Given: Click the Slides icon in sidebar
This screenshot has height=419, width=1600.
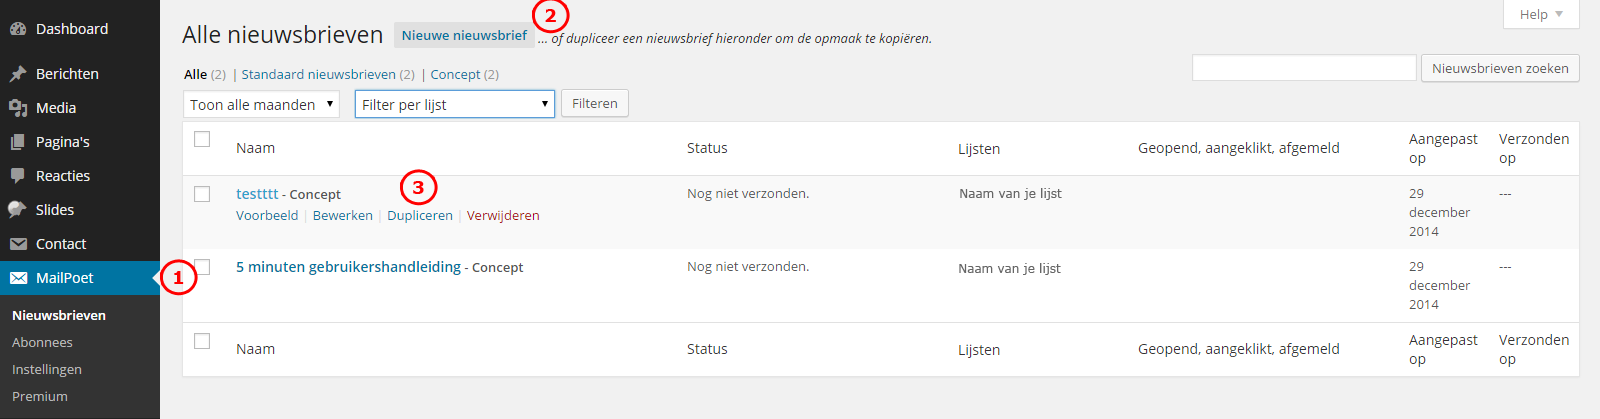Looking at the screenshot, I should (x=18, y=210).
